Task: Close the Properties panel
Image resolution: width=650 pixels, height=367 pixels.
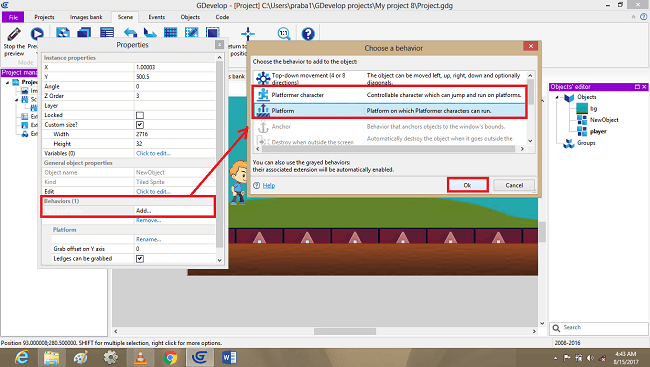Action: (x=219, y=45)
